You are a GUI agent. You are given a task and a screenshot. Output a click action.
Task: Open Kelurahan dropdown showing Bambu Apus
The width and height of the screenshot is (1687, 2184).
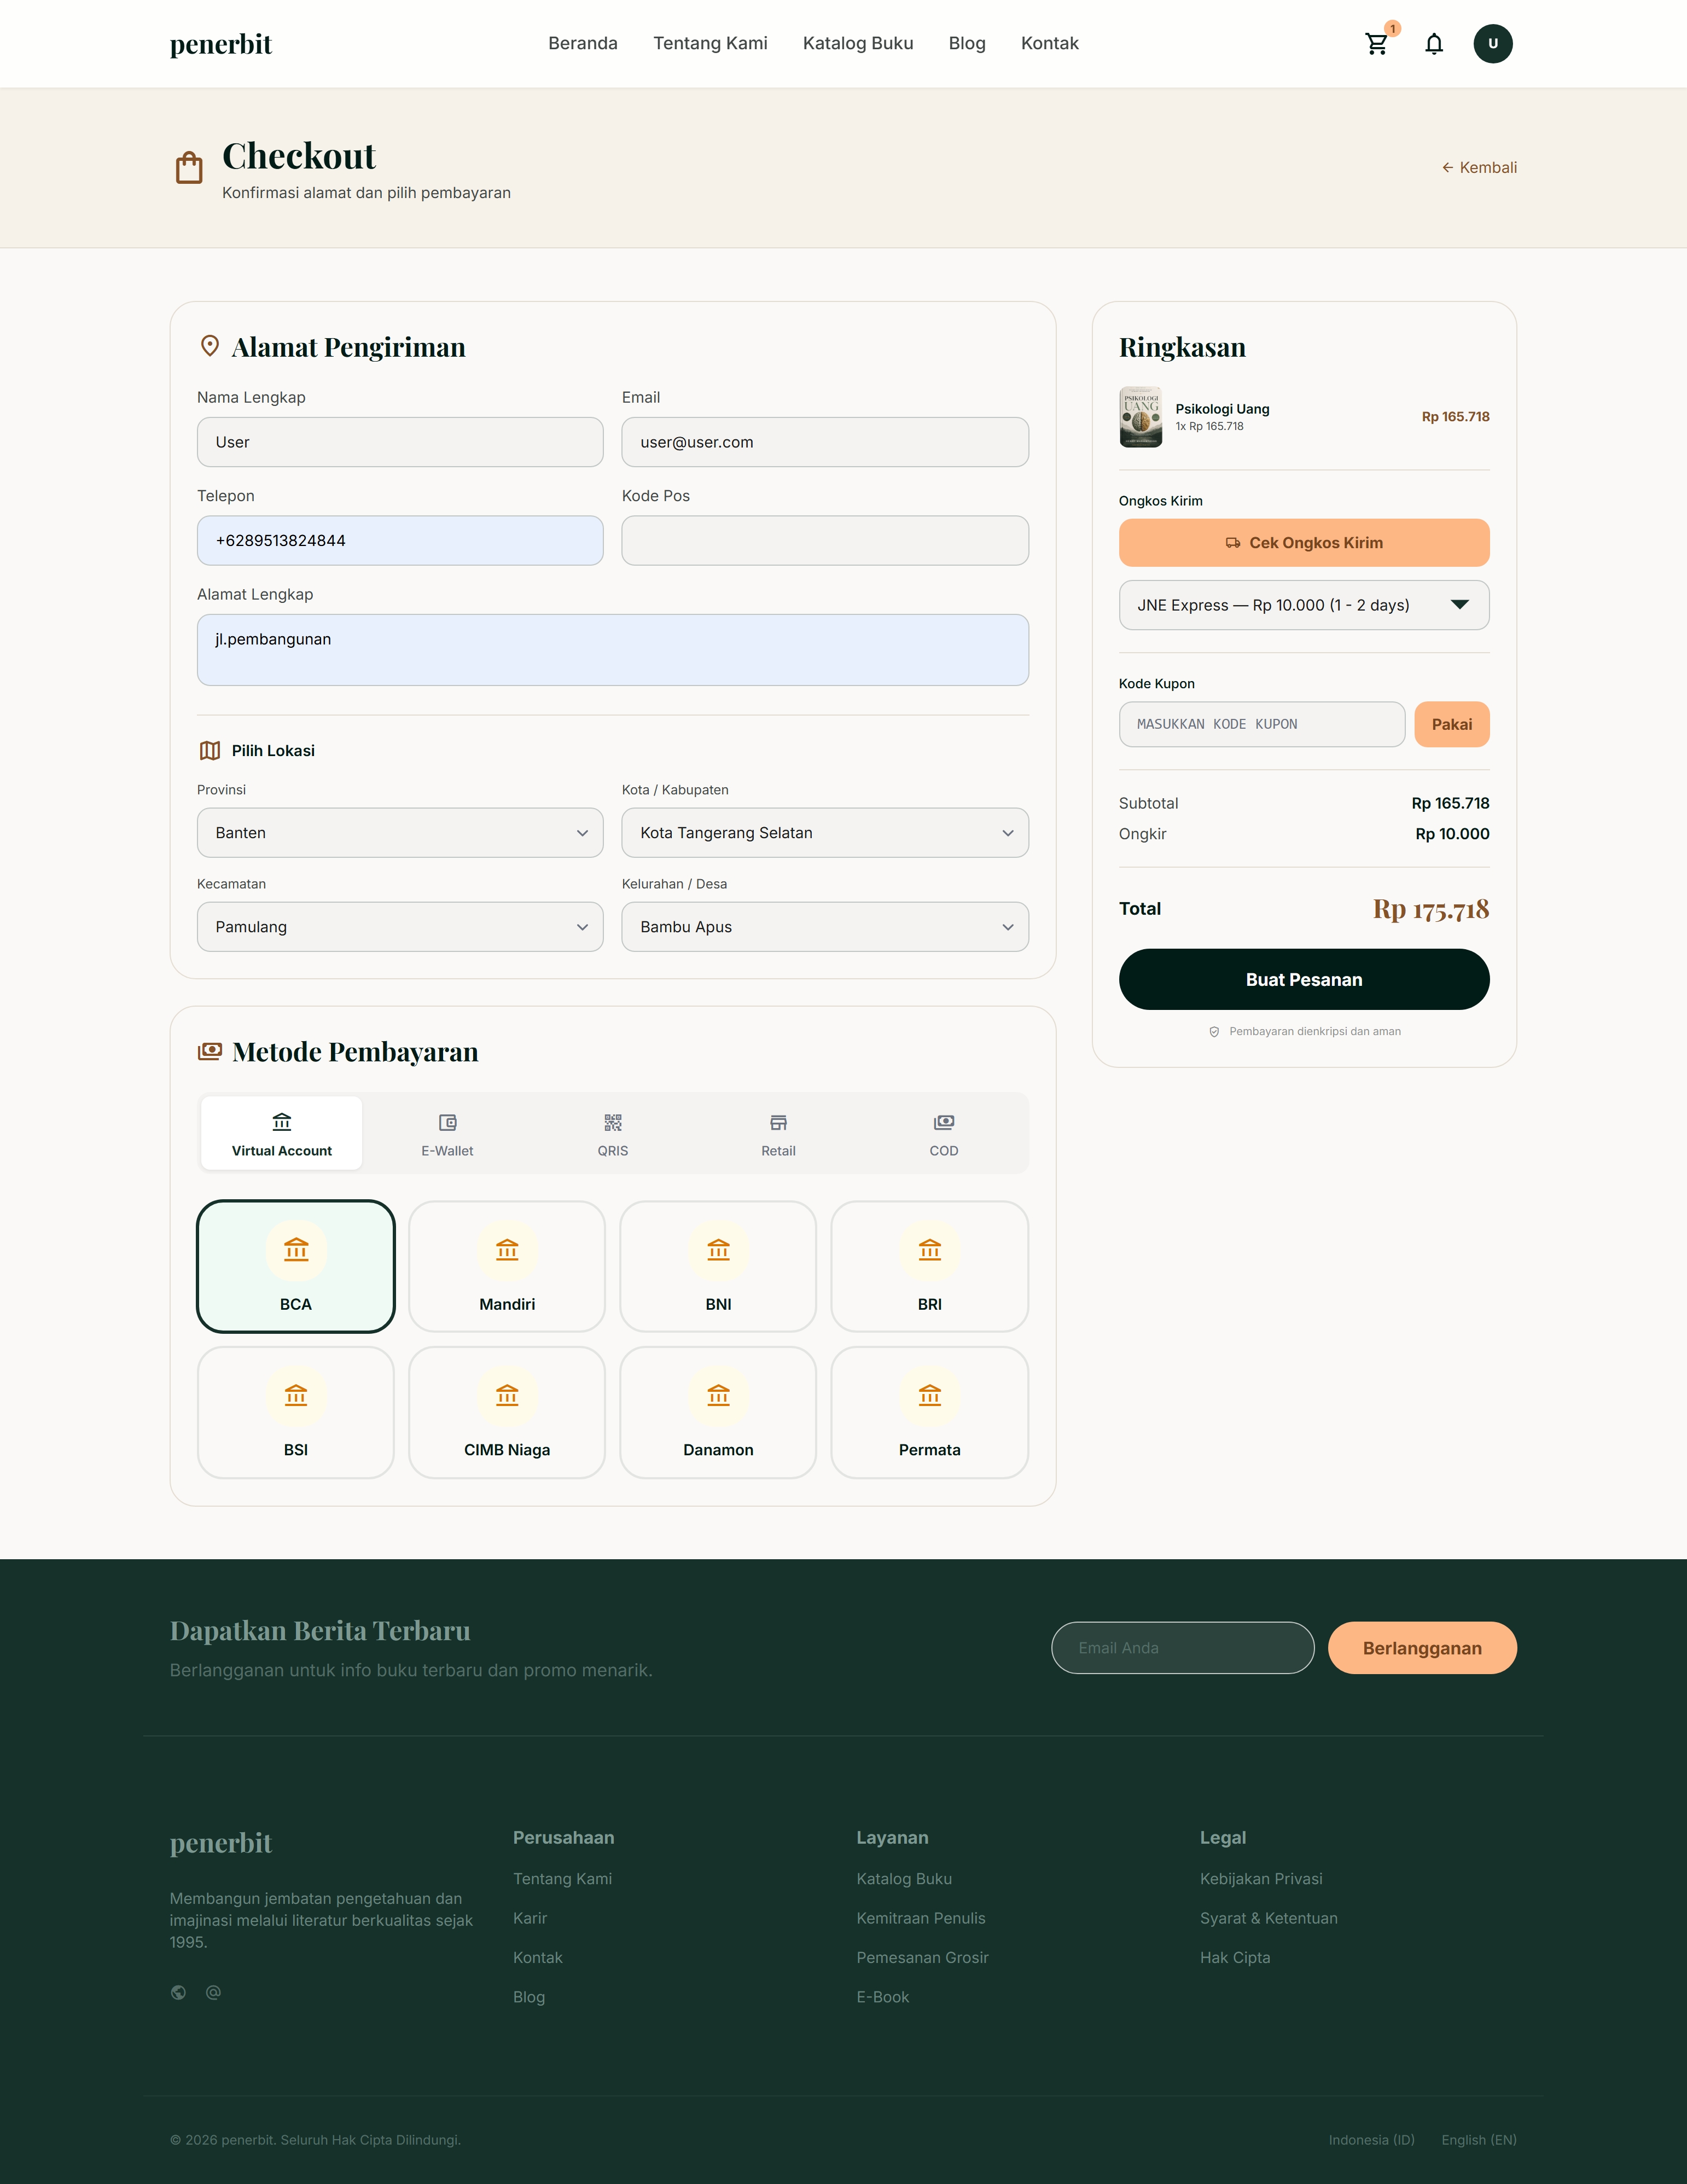(x=825, y=927)
